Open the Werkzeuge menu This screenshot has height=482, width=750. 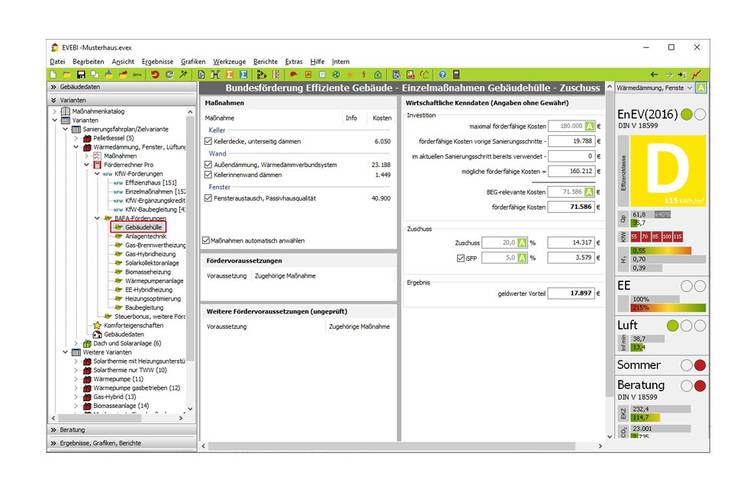[229, 61]
